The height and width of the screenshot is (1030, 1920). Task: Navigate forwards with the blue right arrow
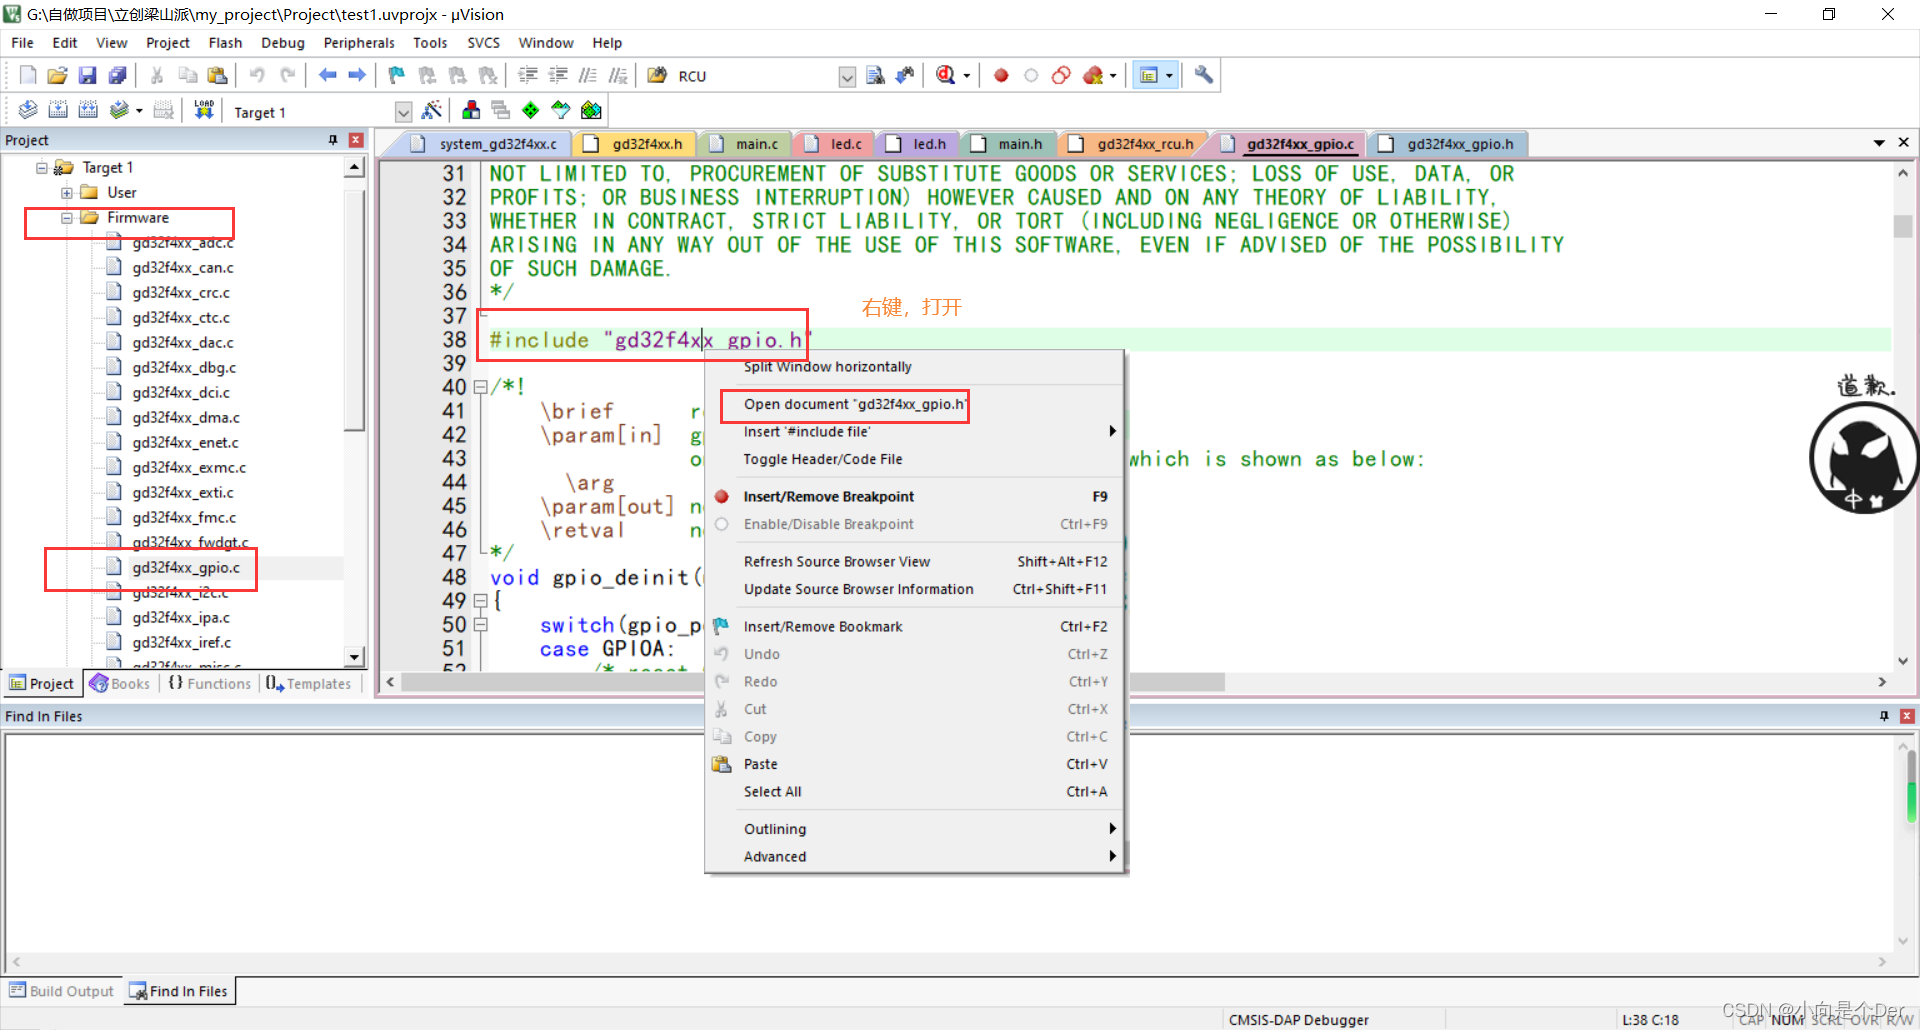tap(357, 75)
